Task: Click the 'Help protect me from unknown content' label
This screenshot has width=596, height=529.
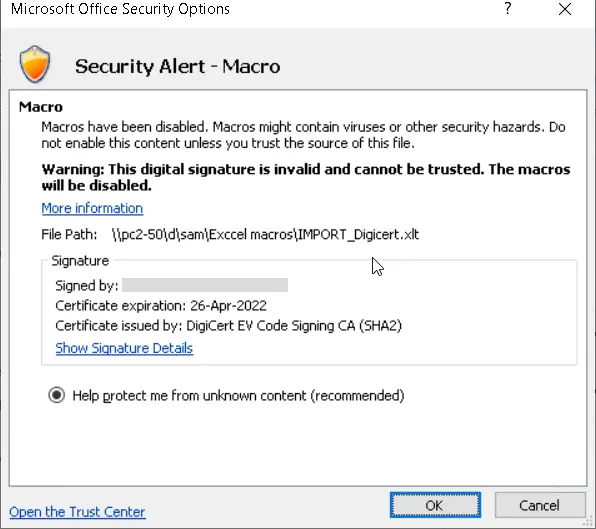Action: tap(238, 396)
